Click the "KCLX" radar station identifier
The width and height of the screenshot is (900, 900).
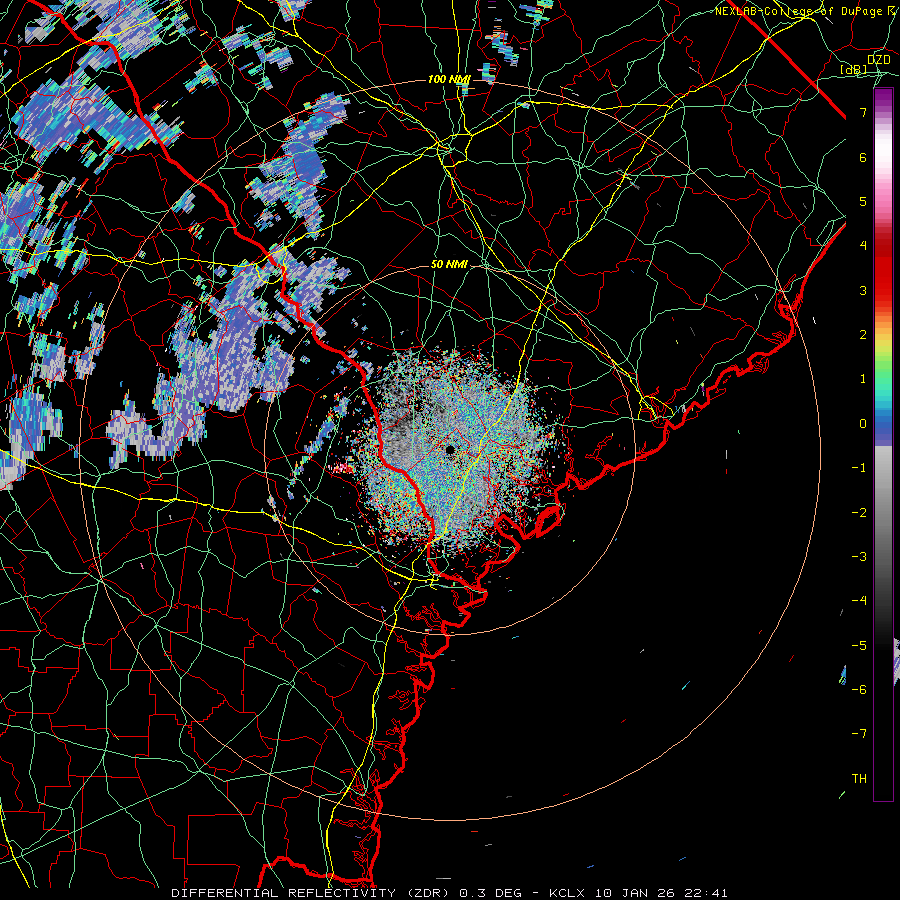click(x=567, y=893)
